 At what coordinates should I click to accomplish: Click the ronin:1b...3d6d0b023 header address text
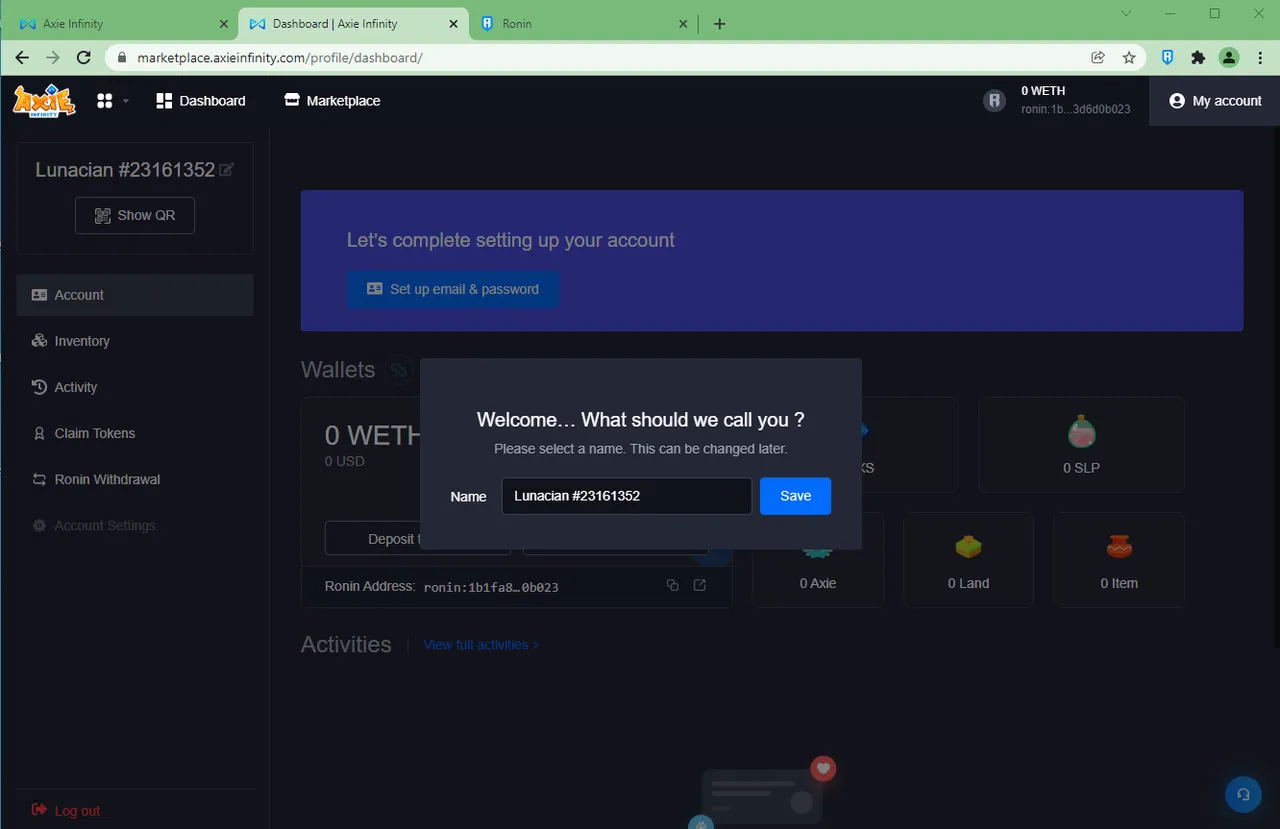(x=1076, y=109)
